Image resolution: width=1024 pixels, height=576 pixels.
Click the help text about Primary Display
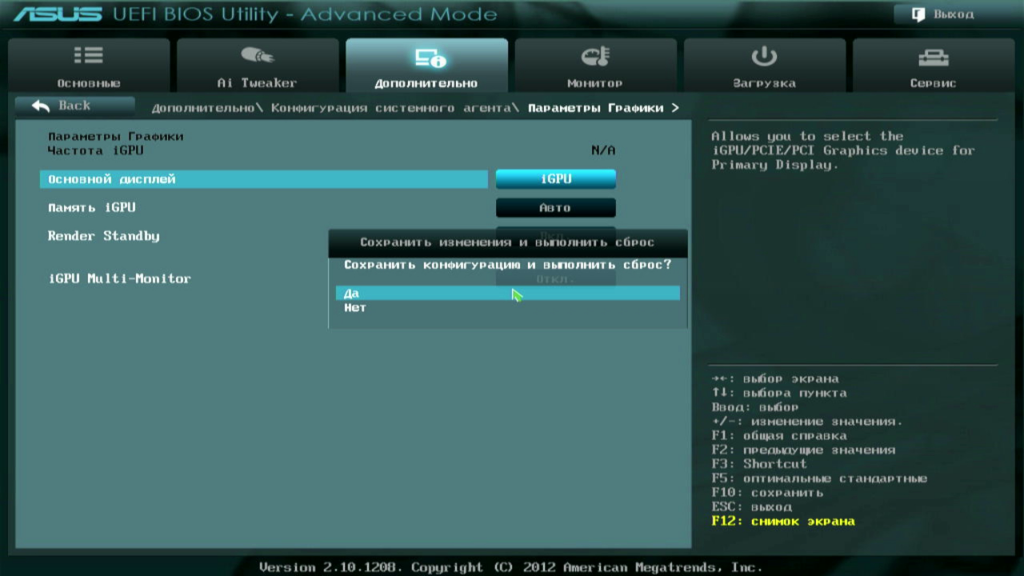[x=843, y=151]
